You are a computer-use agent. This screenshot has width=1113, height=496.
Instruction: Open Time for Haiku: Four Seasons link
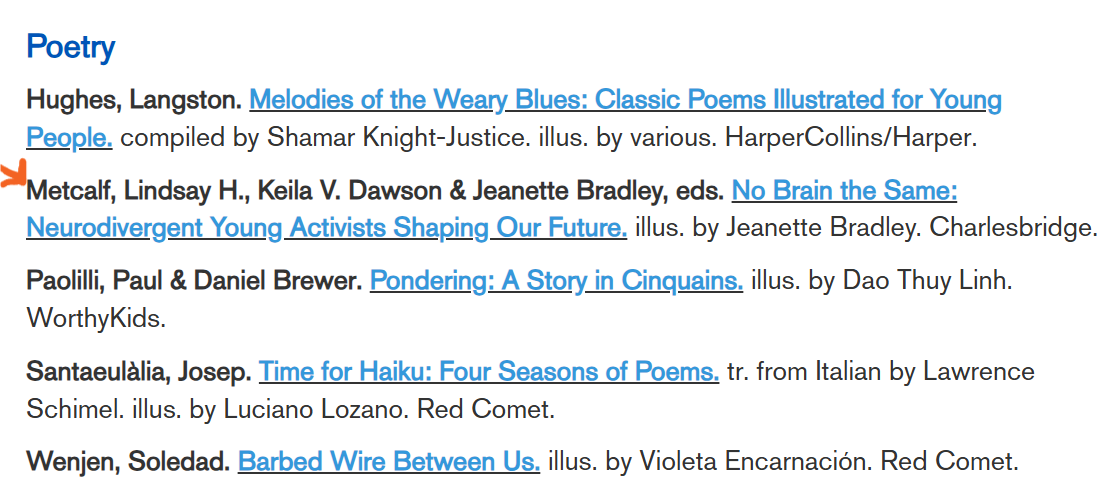(488, 373)
